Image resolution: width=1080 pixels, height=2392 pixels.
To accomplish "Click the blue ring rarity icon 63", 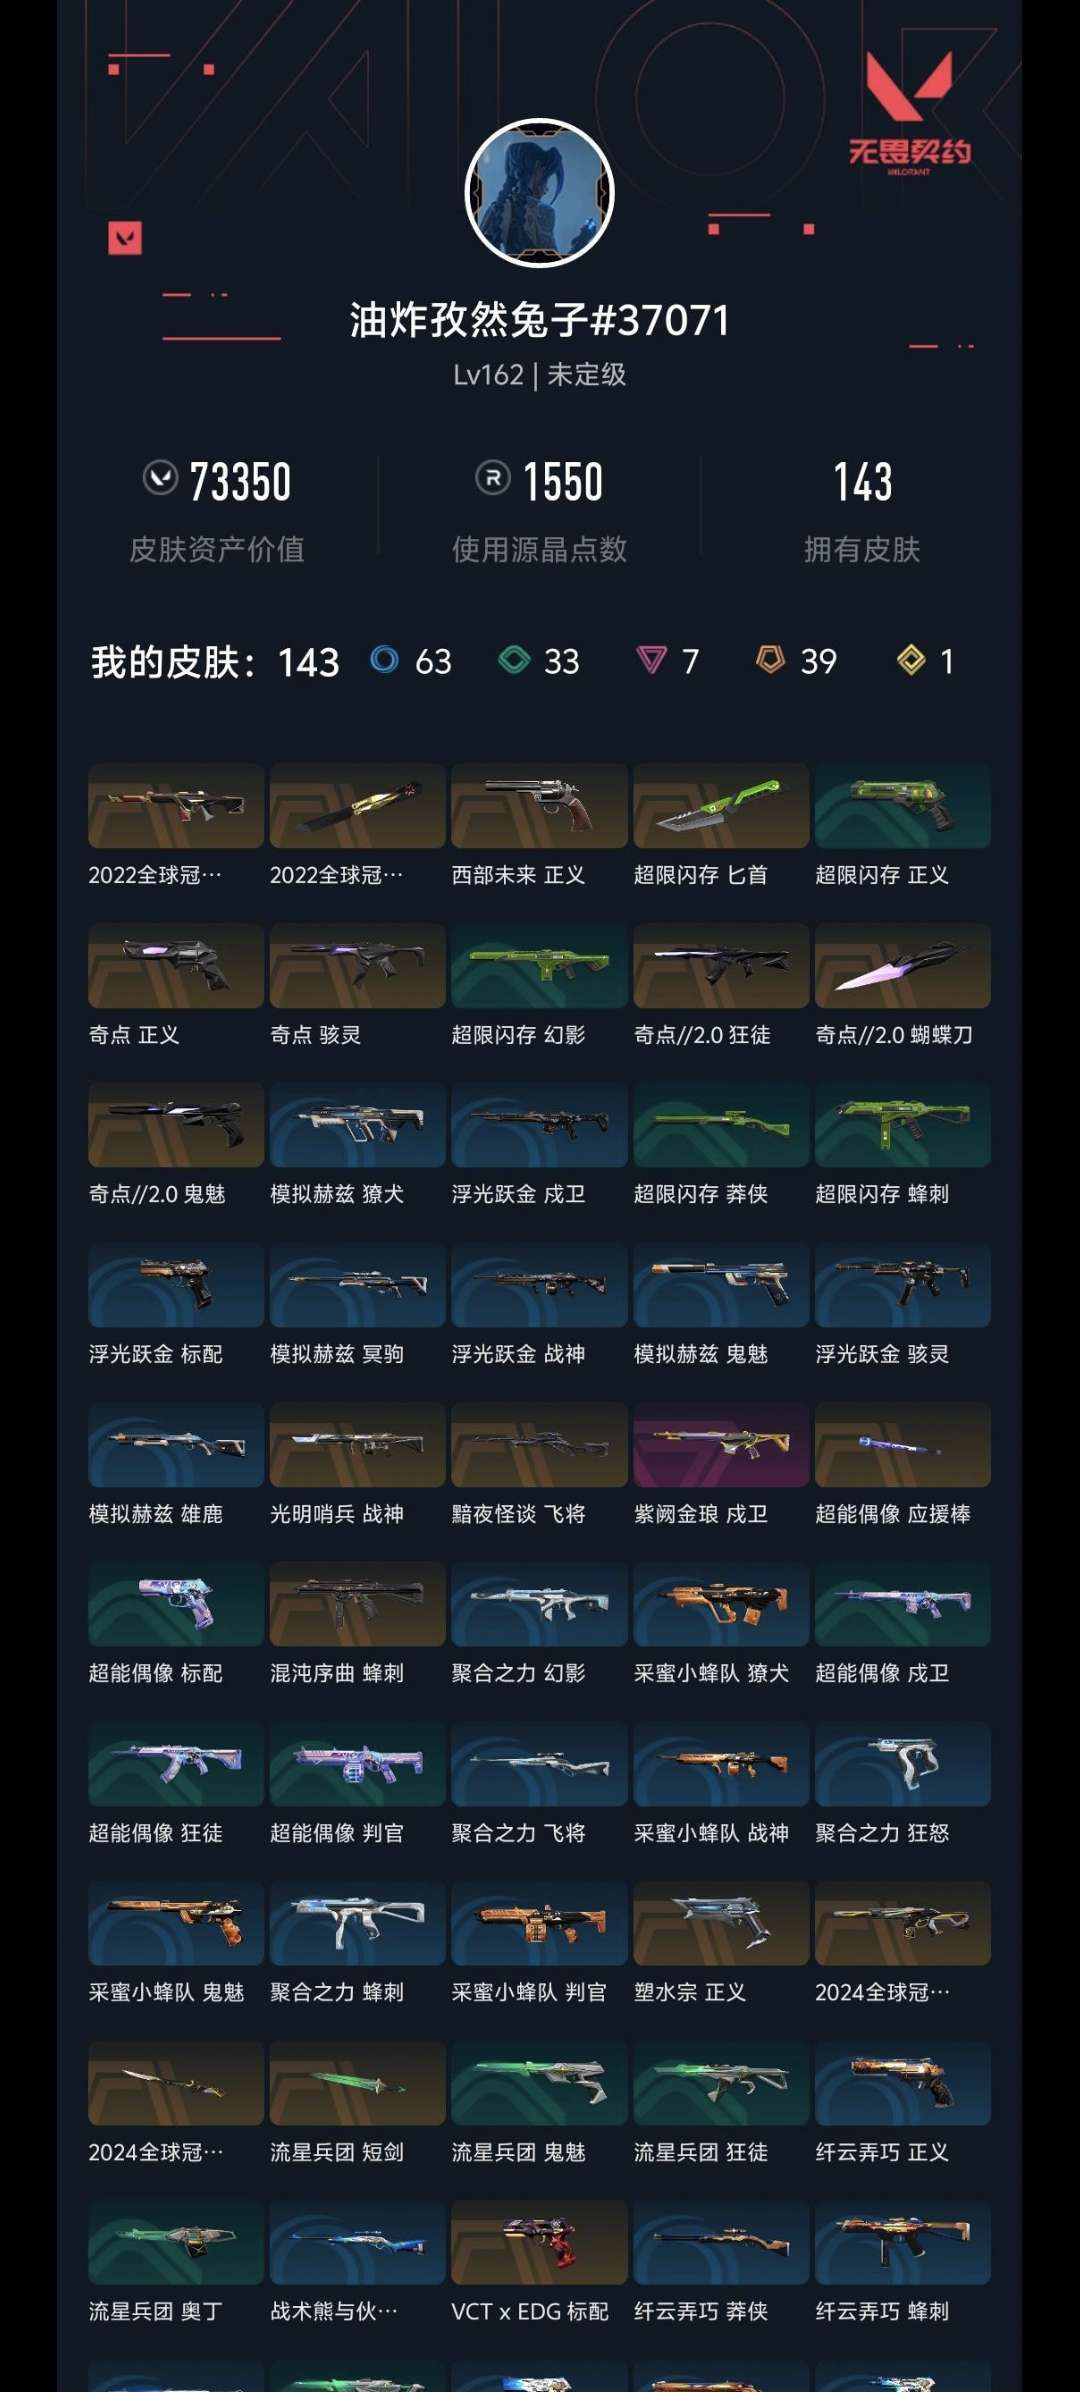I will 385,660.
